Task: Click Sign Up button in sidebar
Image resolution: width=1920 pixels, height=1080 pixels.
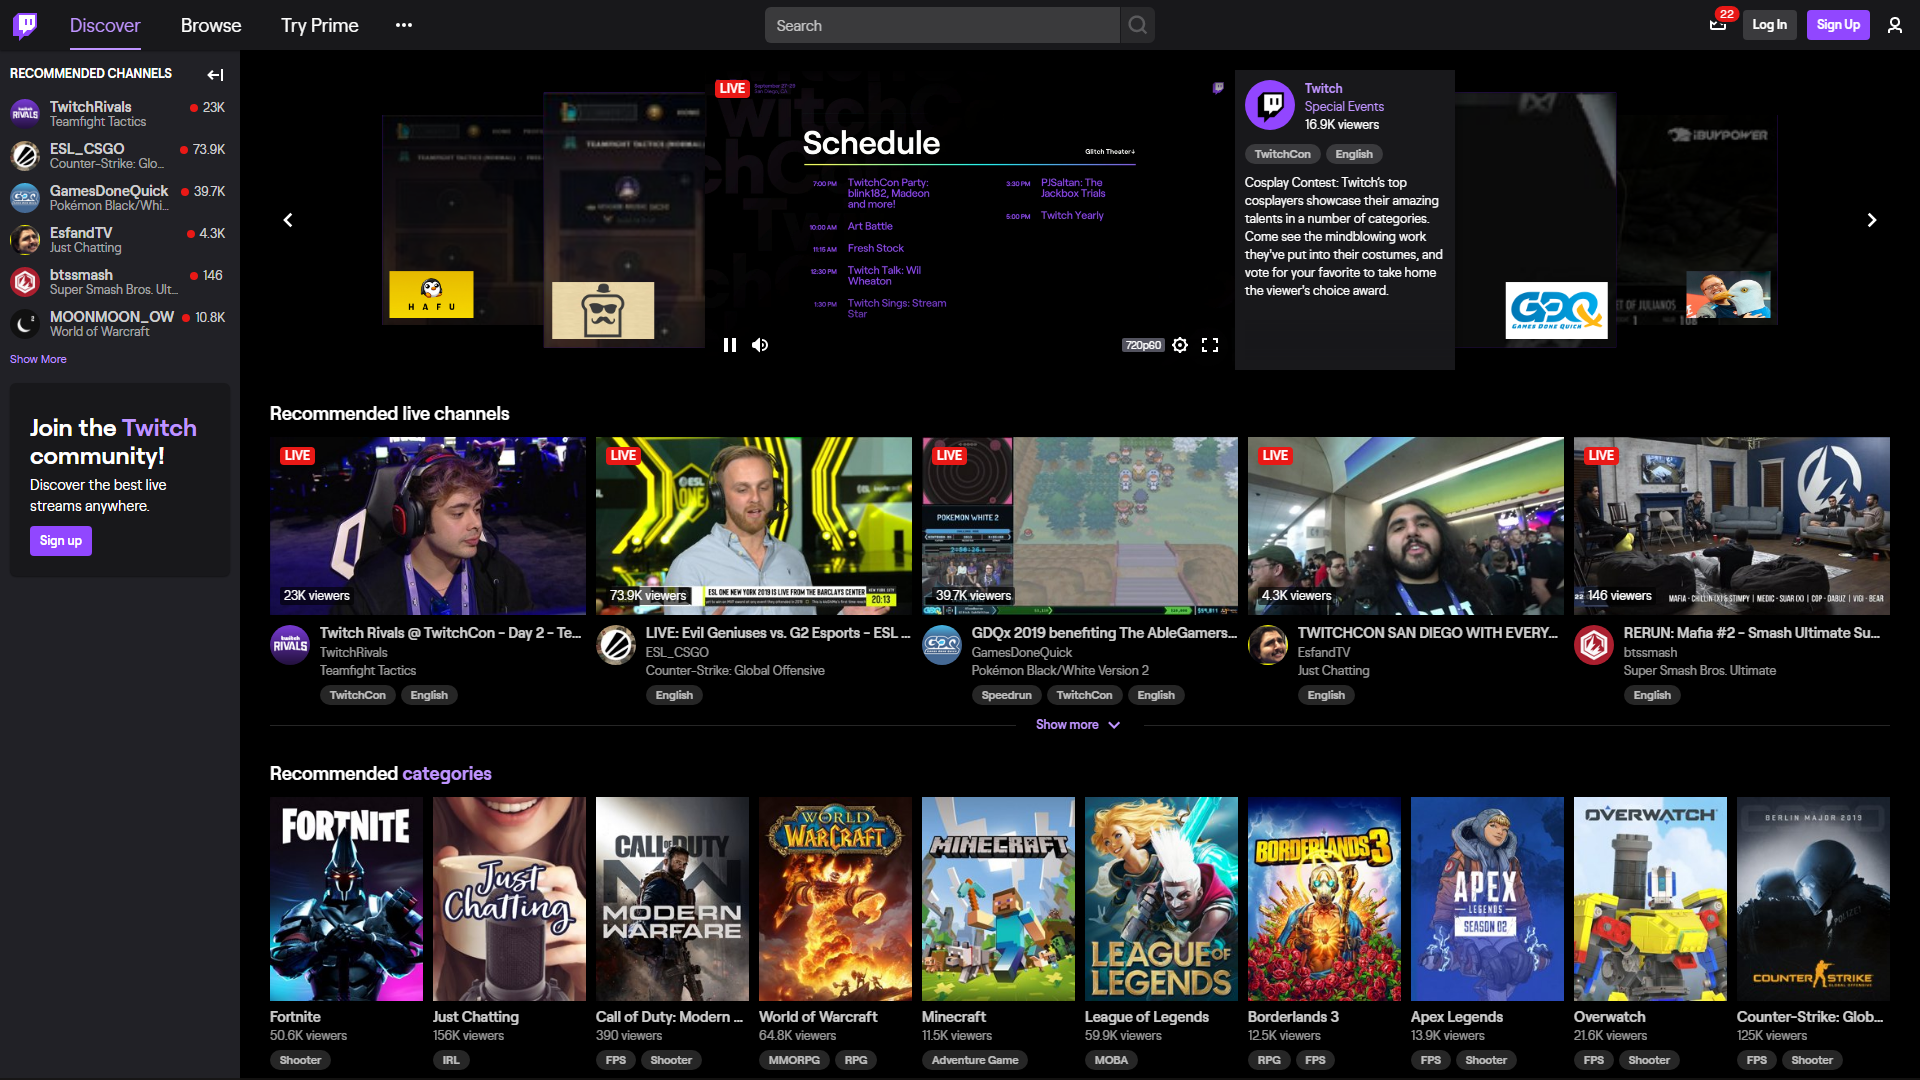Action: tap(61, 541)
